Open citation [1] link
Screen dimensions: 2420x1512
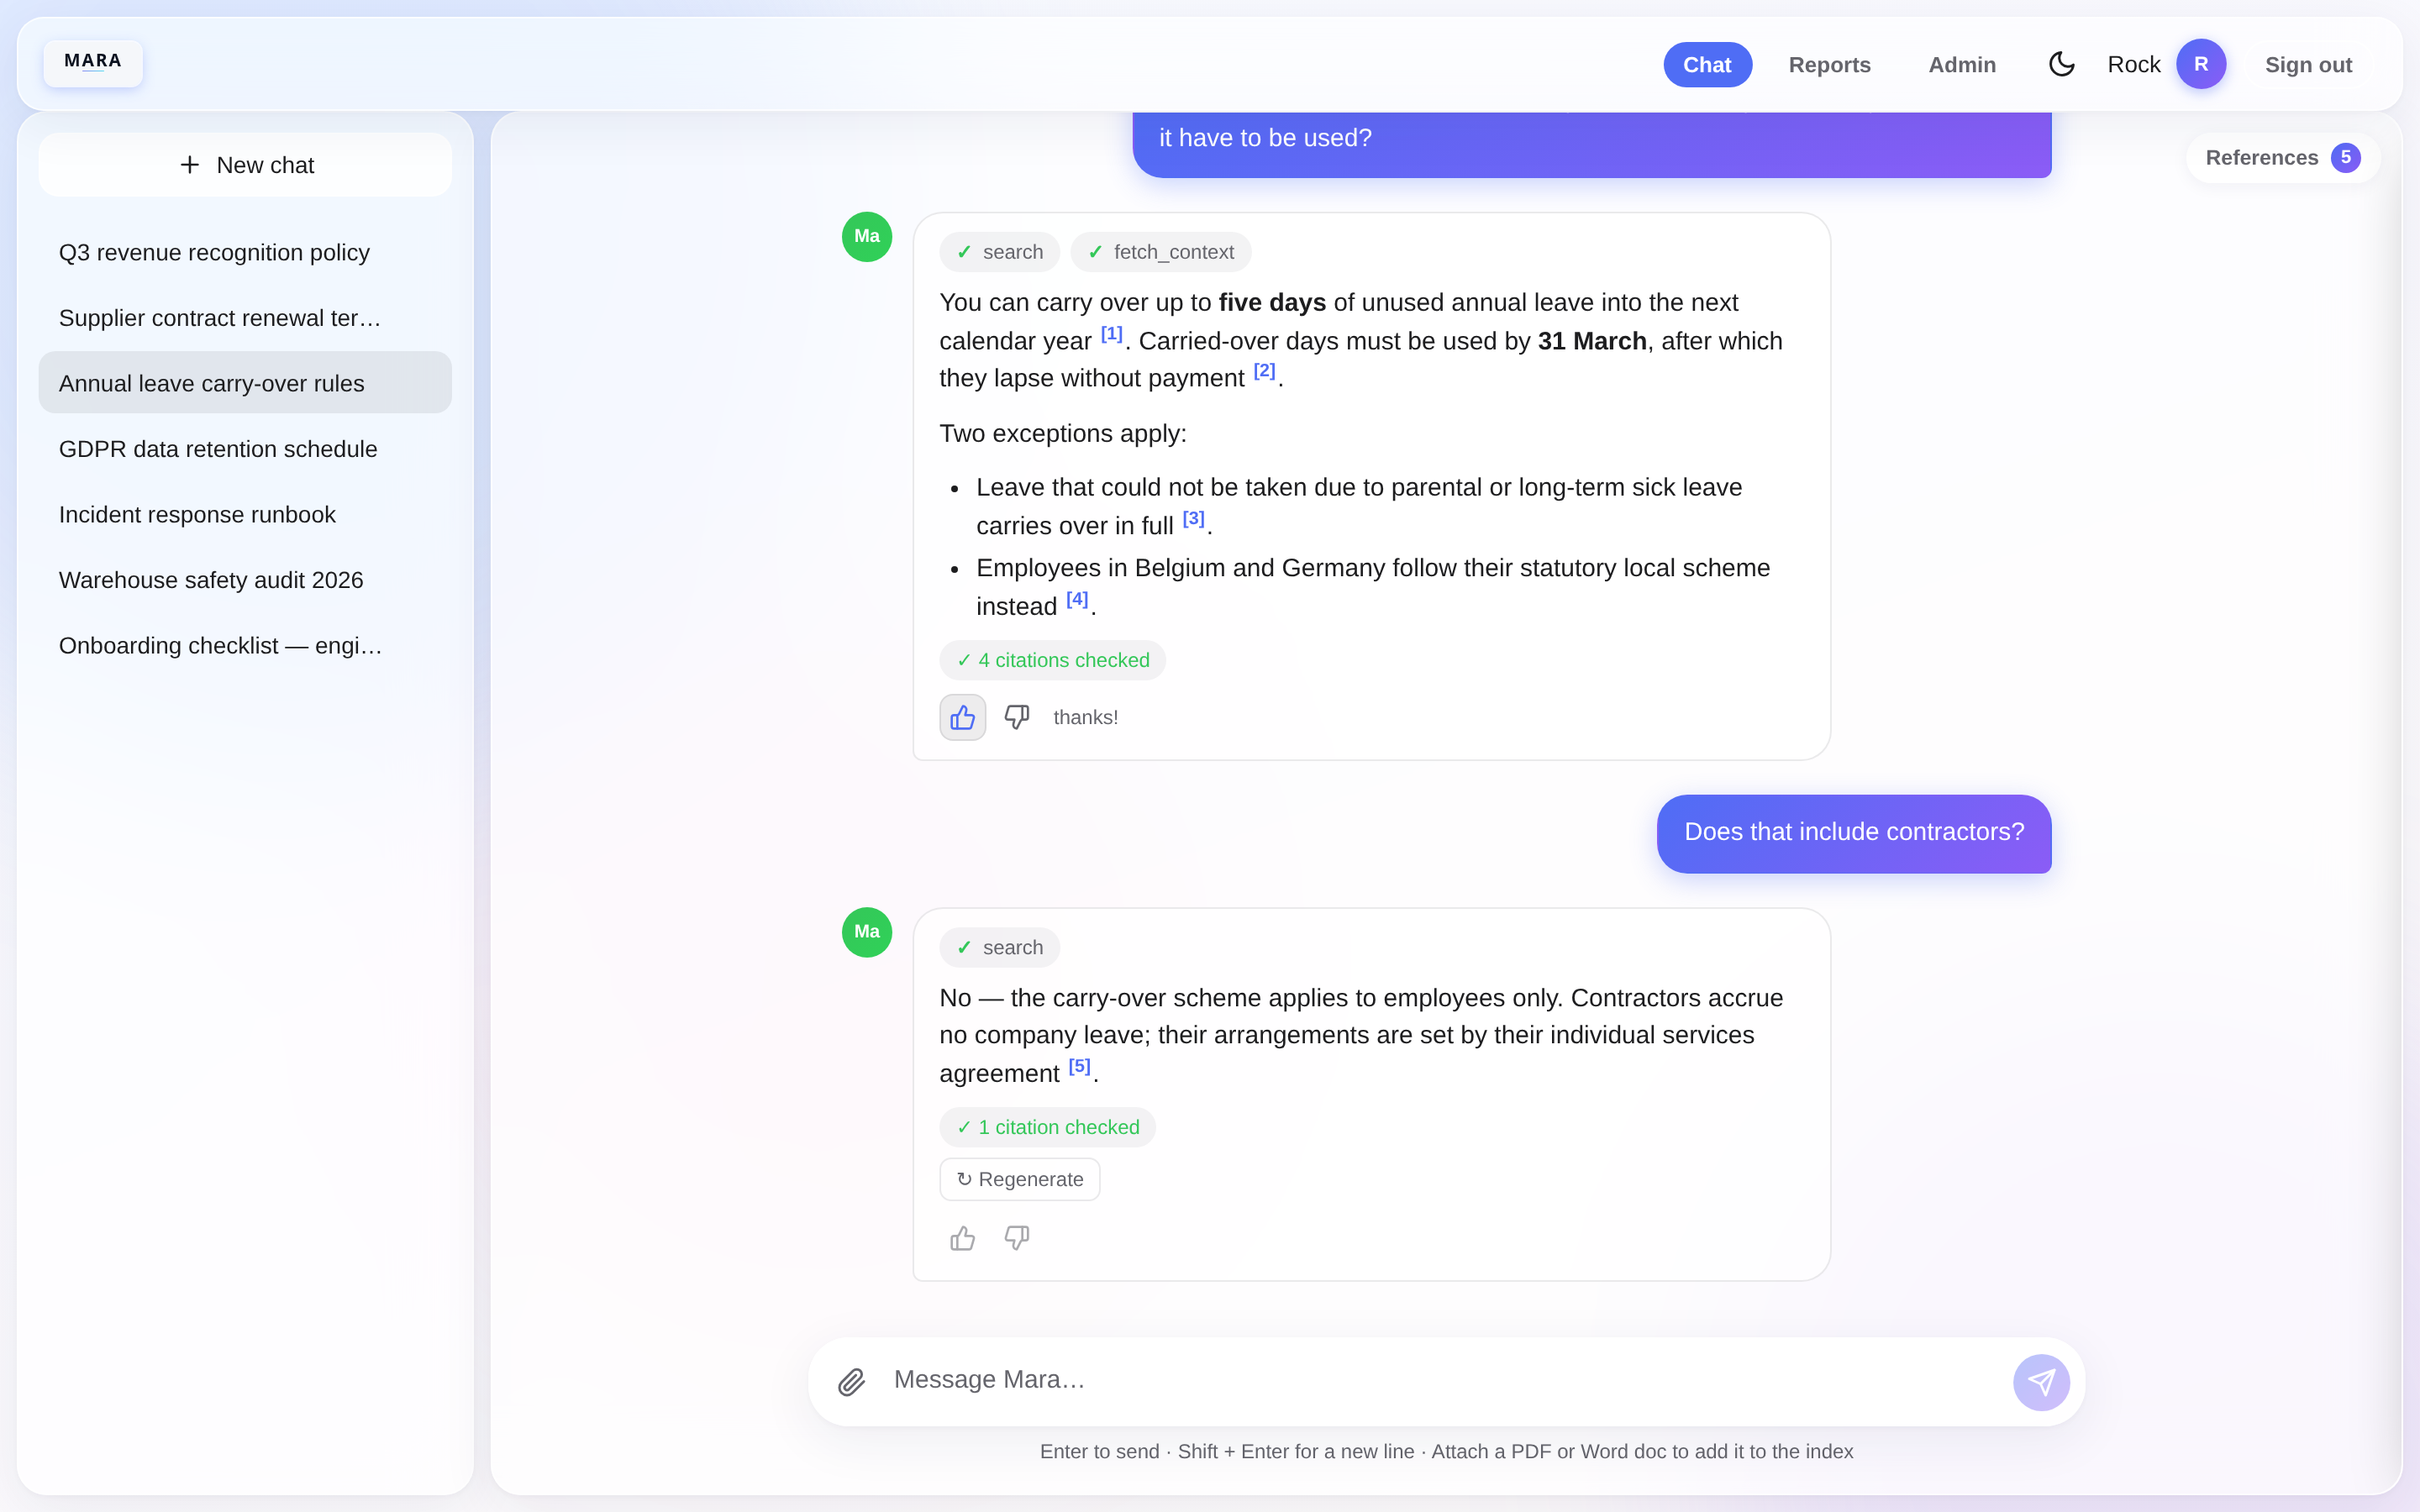[1112, 334]
